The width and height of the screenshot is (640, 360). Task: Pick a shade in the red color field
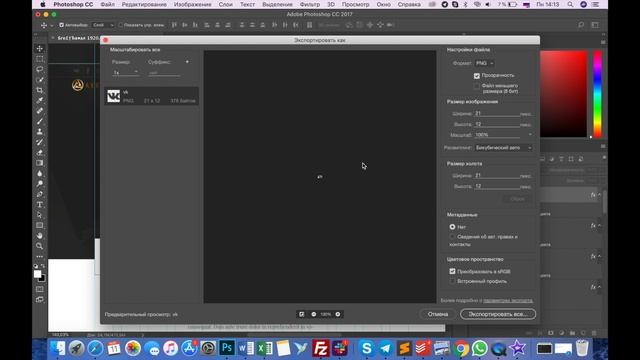[564, 94]
